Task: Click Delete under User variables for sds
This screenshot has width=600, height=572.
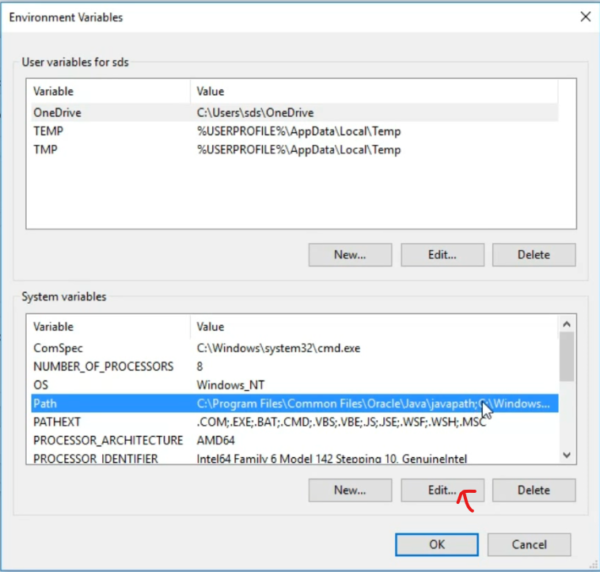Action: pyautogui.click(x=534, y=255)
